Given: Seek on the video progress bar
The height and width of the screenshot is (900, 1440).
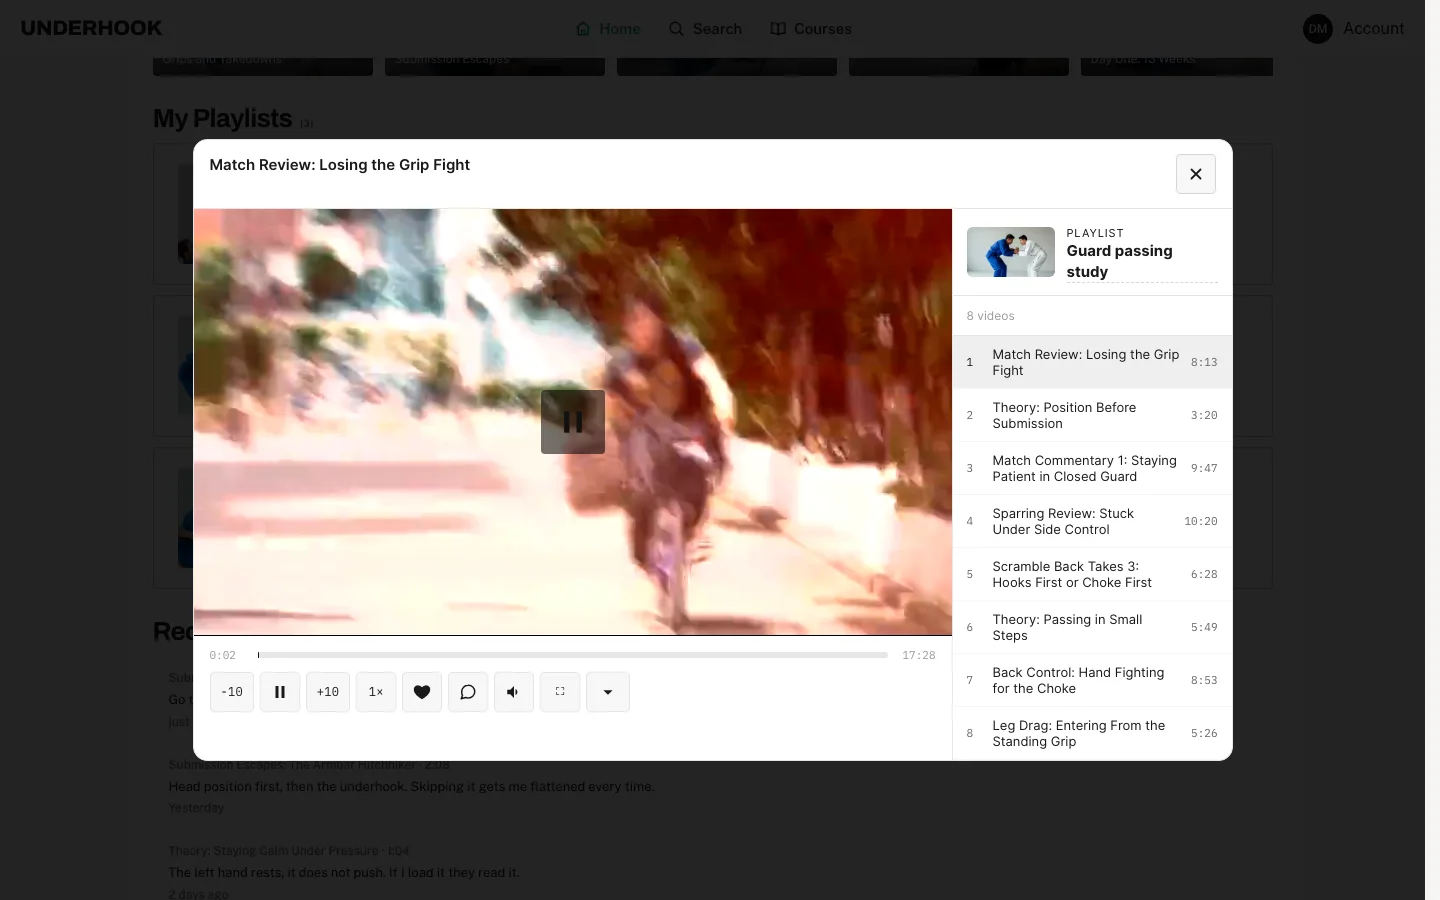Looking at the screenshot, I should [x=572, y=655].
